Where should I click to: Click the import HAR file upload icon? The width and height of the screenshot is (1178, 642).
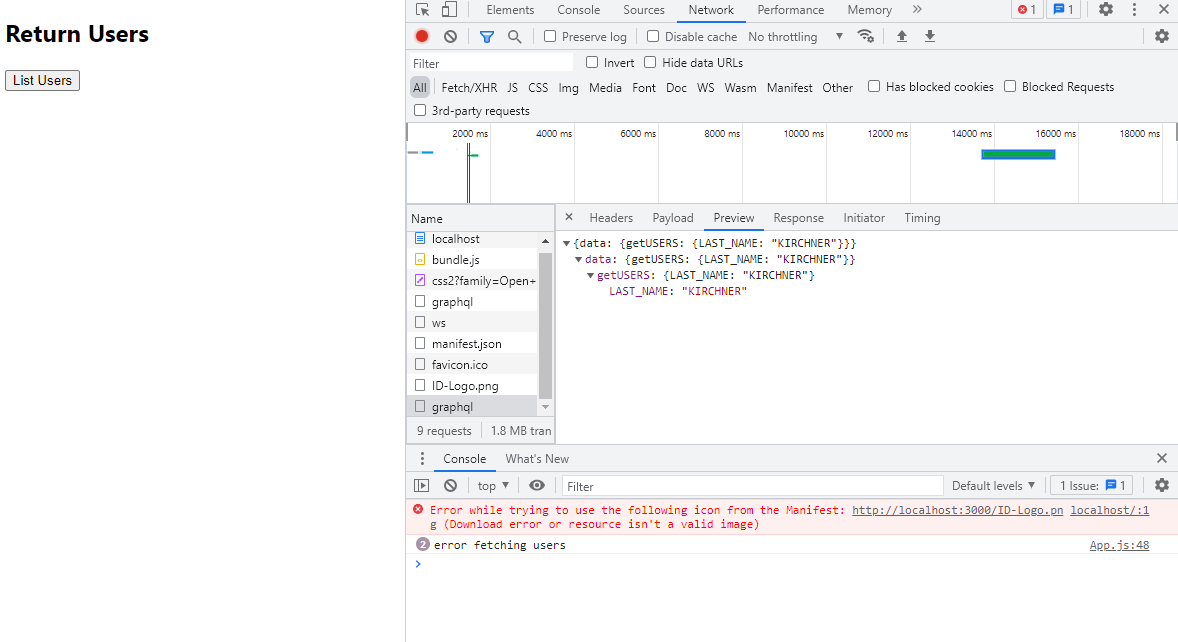click(x=902, y=36)
